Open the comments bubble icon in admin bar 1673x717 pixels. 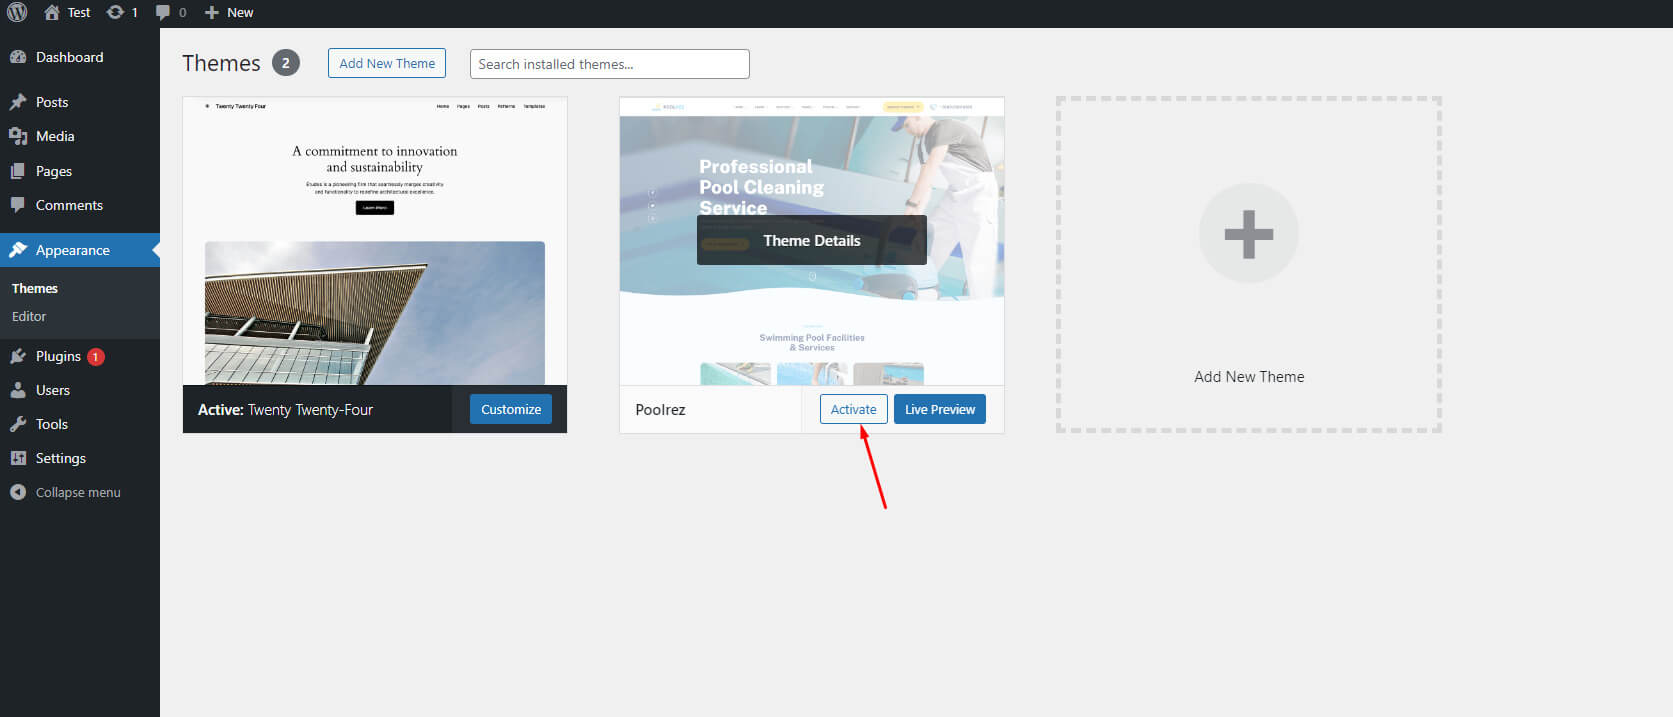pyautogui.click(x=164, y=12)
